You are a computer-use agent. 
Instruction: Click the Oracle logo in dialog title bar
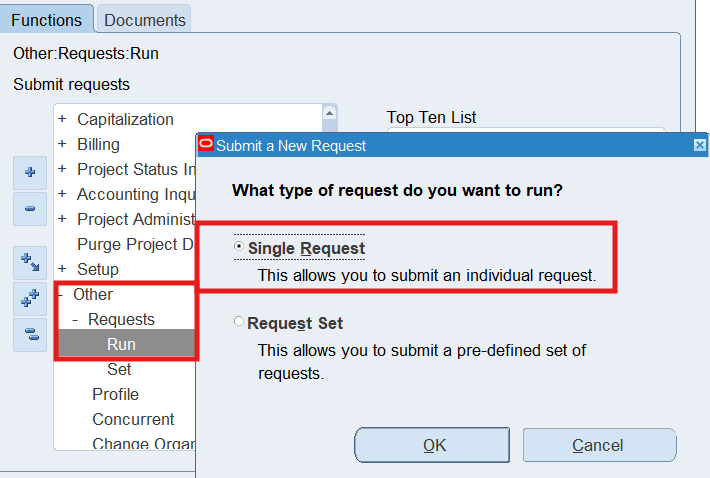[206, 145]
